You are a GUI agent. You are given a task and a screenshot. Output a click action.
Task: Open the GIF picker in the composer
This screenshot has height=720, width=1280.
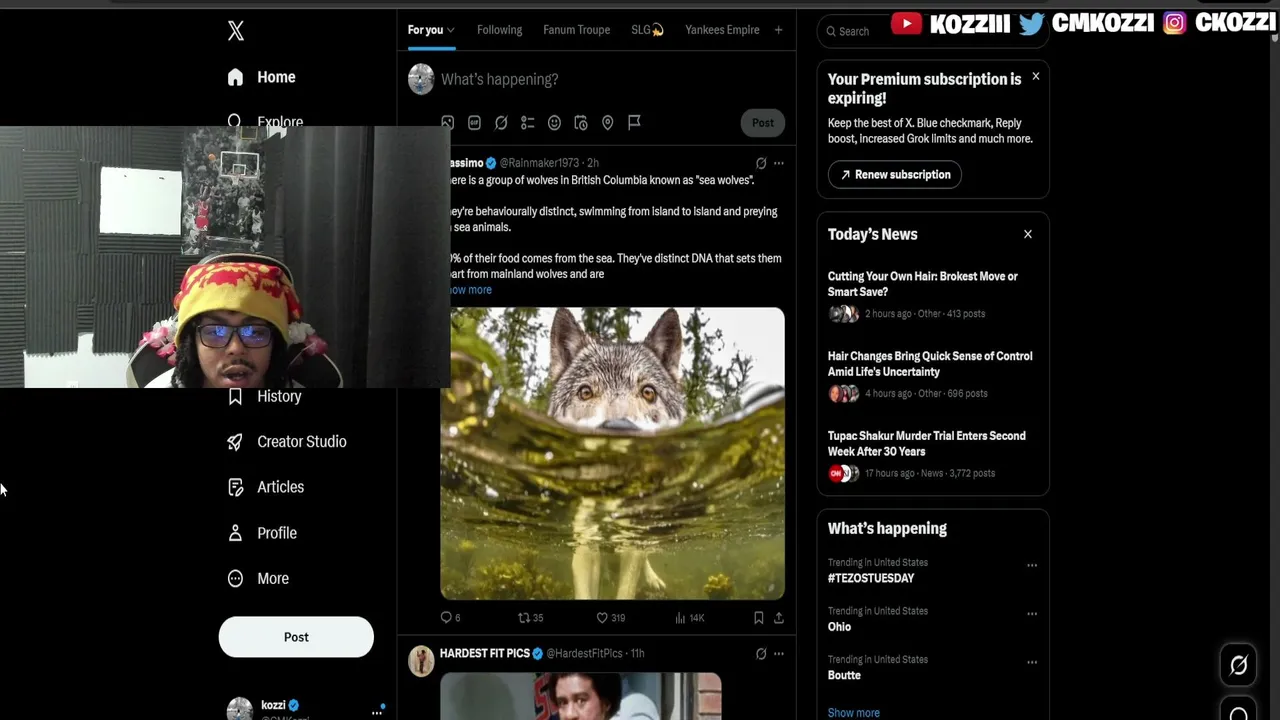click(474, 123)
